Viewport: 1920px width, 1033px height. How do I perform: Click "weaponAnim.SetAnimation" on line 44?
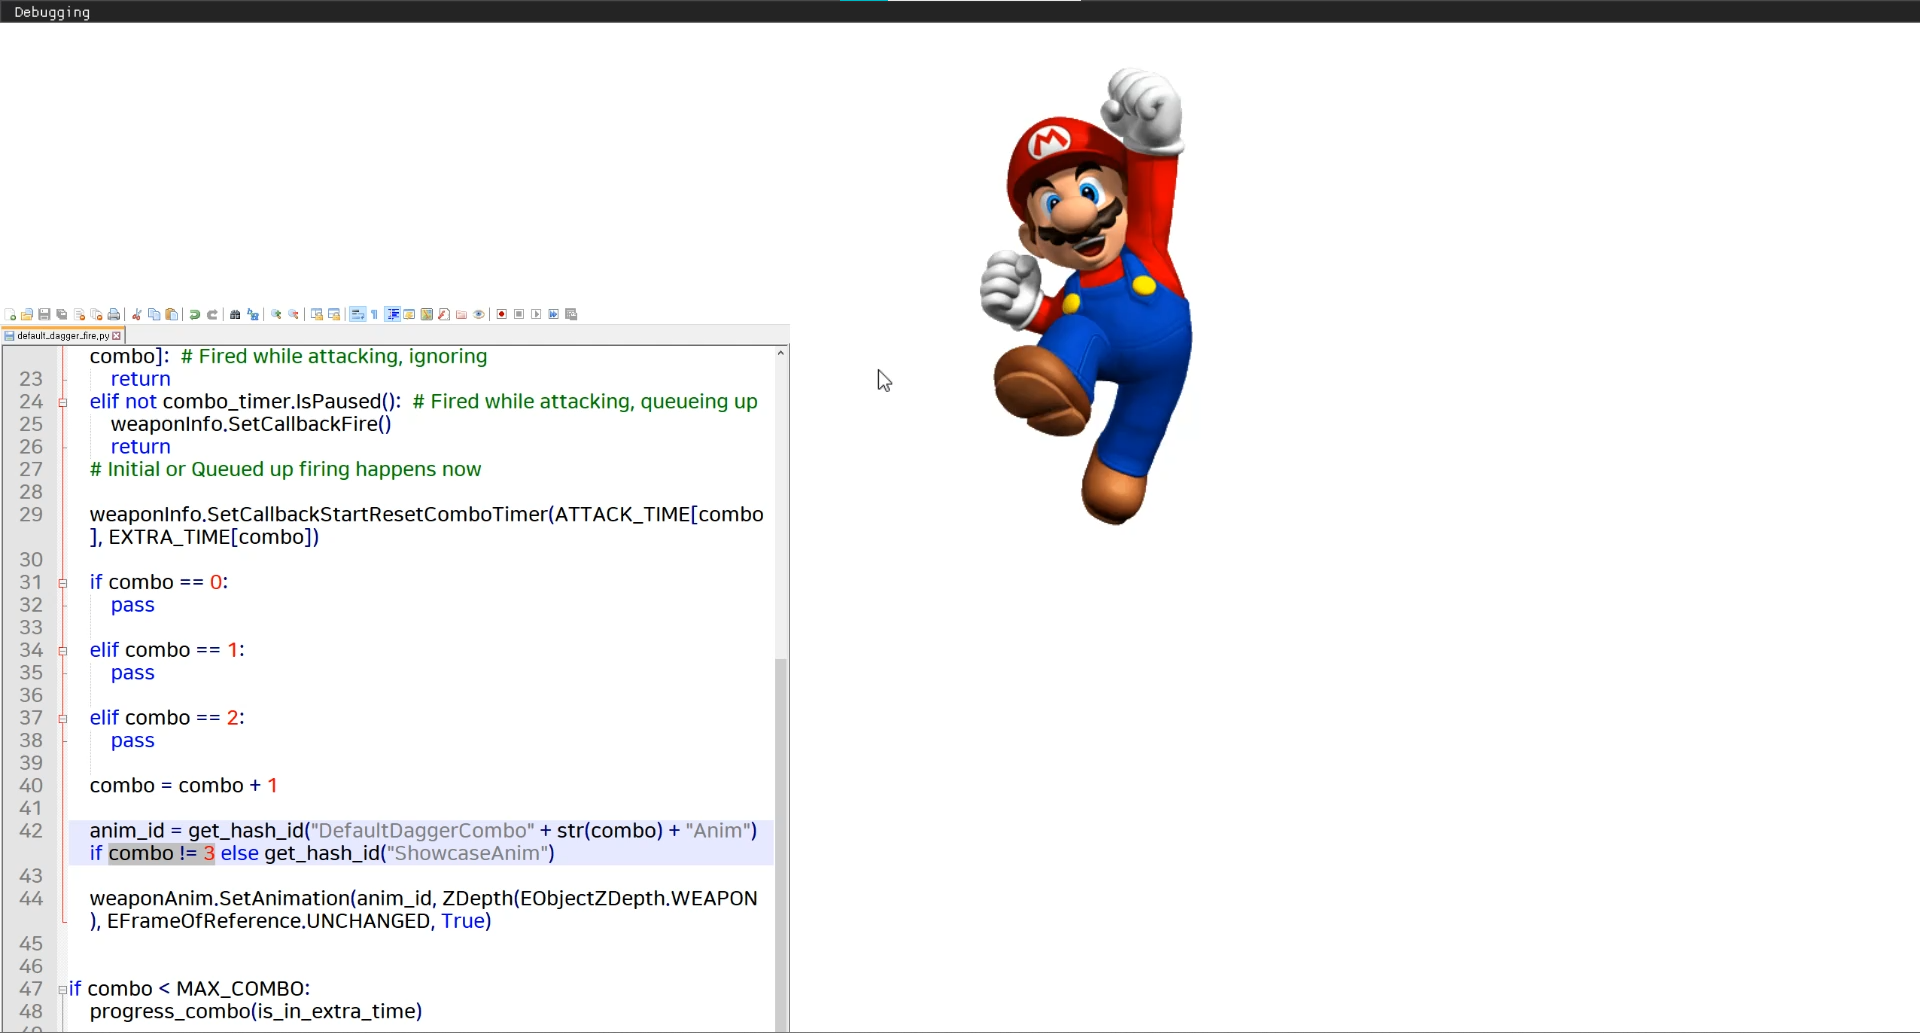click(219, 899)
